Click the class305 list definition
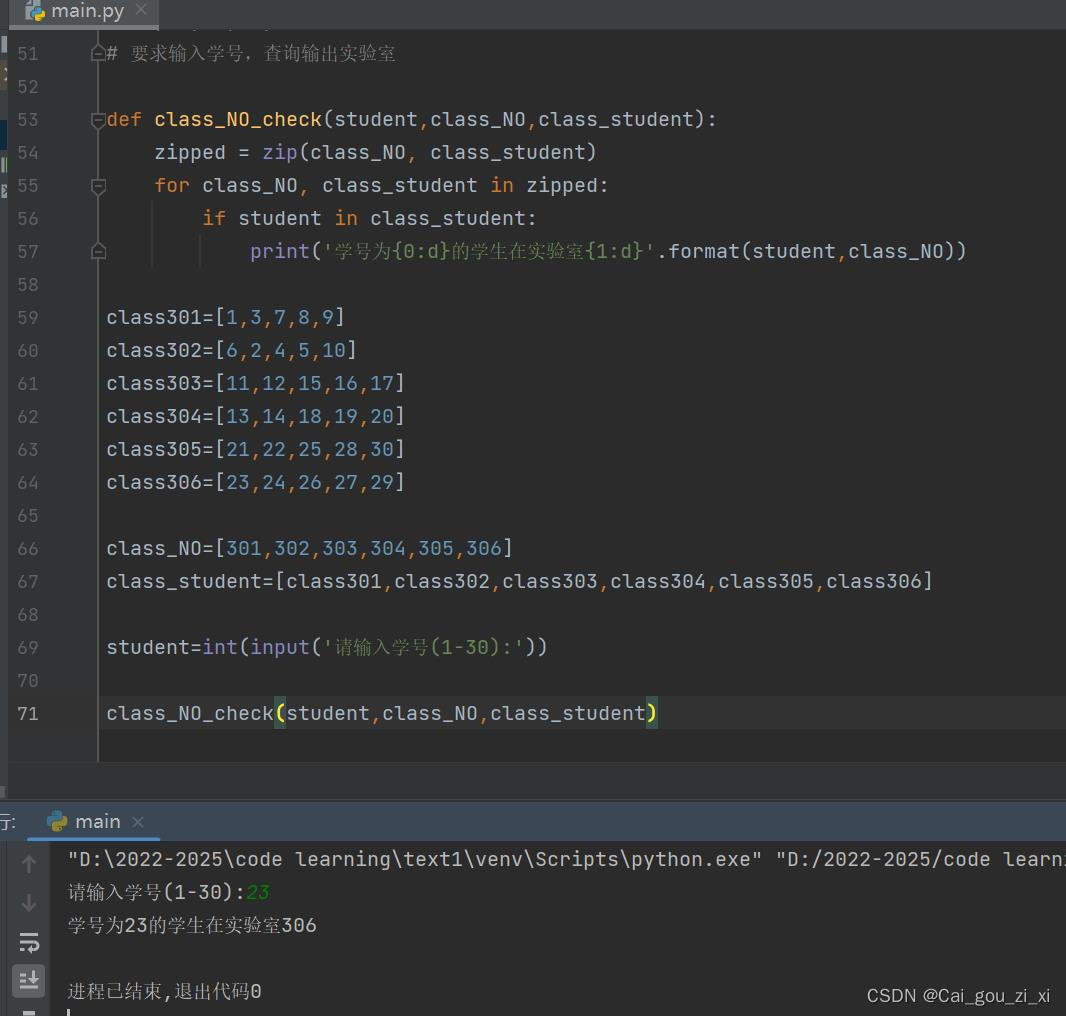1066x1016 pixels. tap(256, 450)
